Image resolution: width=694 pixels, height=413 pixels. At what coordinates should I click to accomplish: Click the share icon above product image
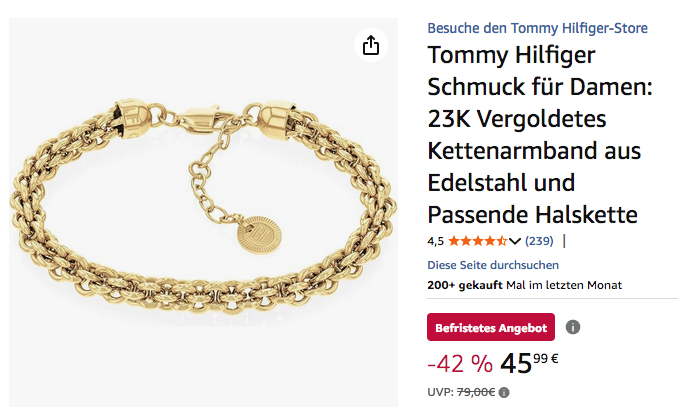click(x=371, y=46)
